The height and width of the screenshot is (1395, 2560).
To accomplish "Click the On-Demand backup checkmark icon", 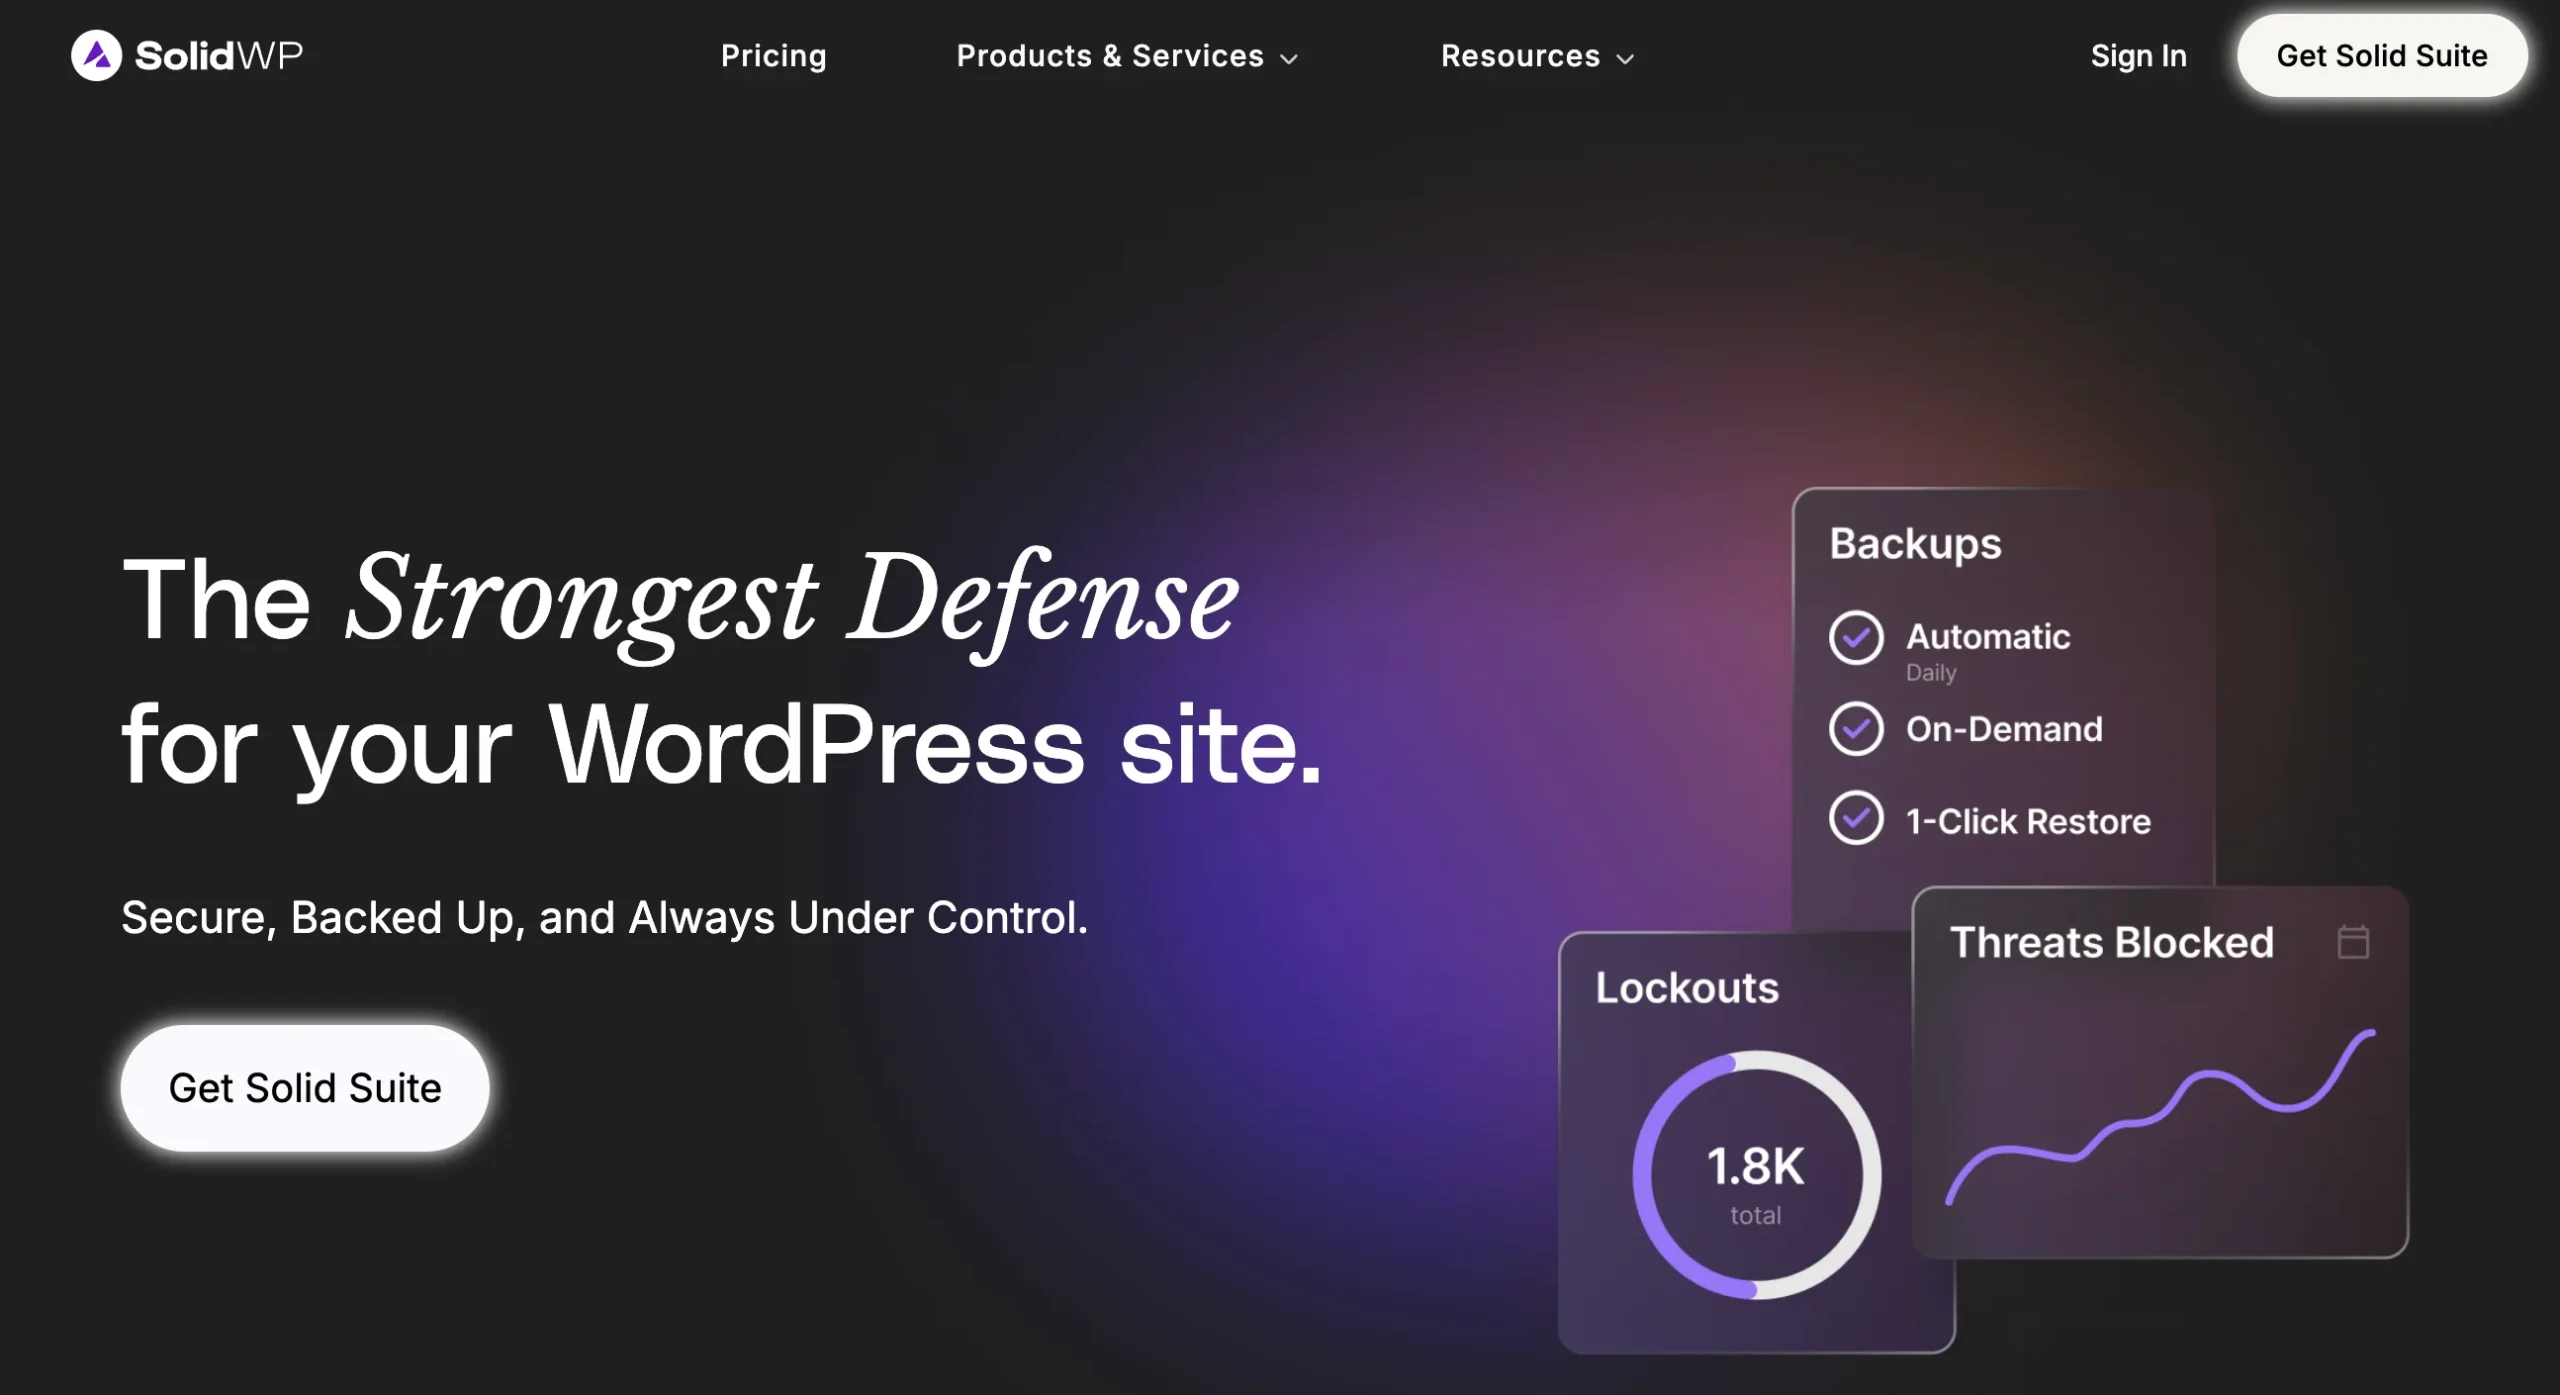I will coord(1857,729).
